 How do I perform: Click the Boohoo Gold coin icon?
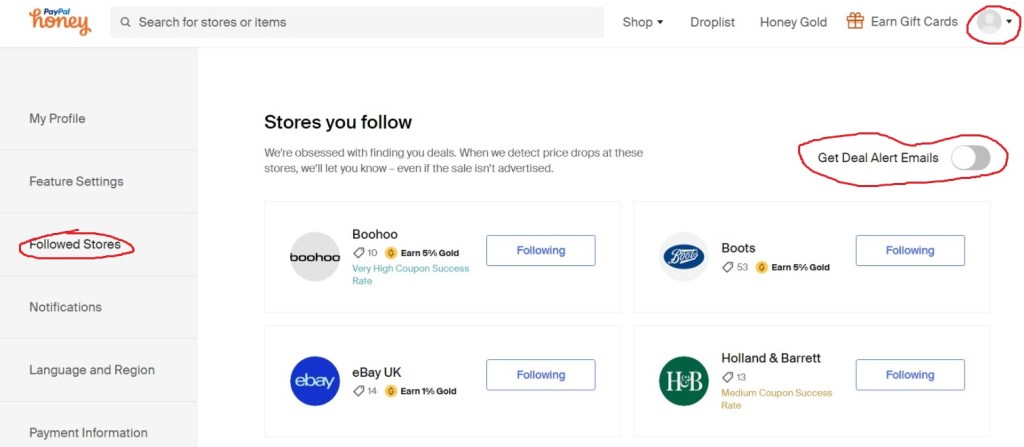click(x=391, y=253)
